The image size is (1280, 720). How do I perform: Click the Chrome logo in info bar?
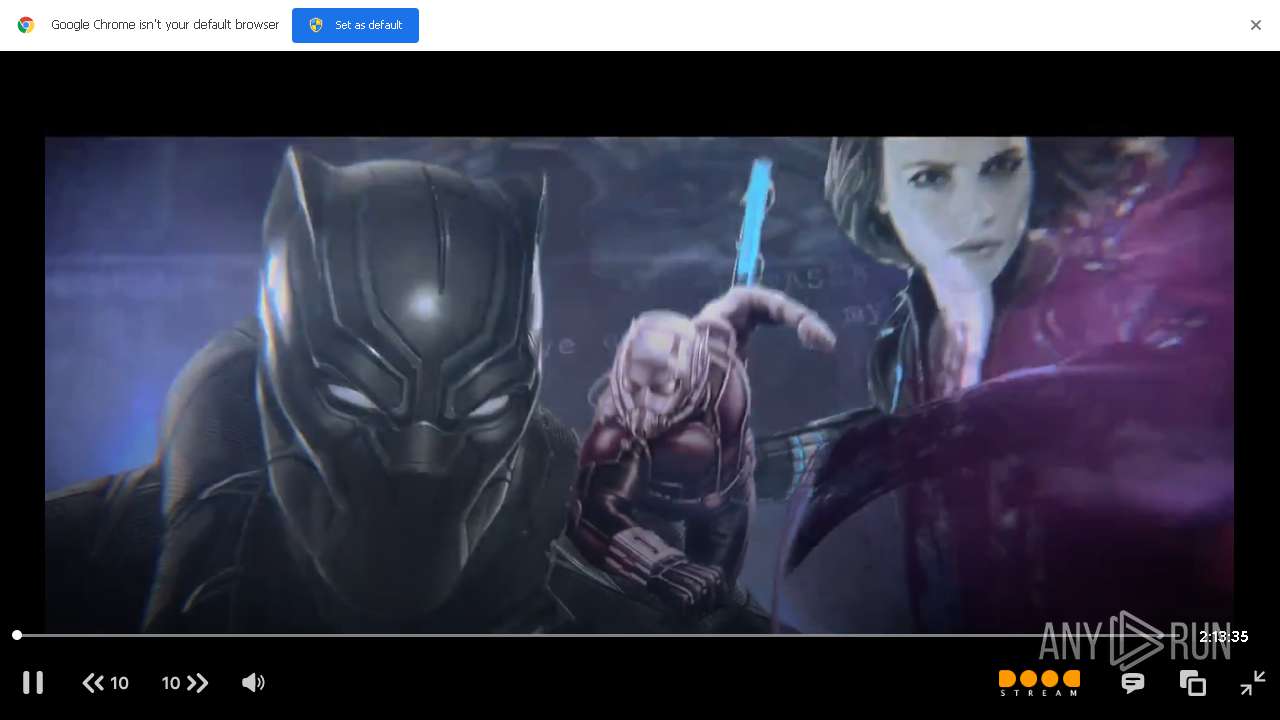click(x=26, y=25)
